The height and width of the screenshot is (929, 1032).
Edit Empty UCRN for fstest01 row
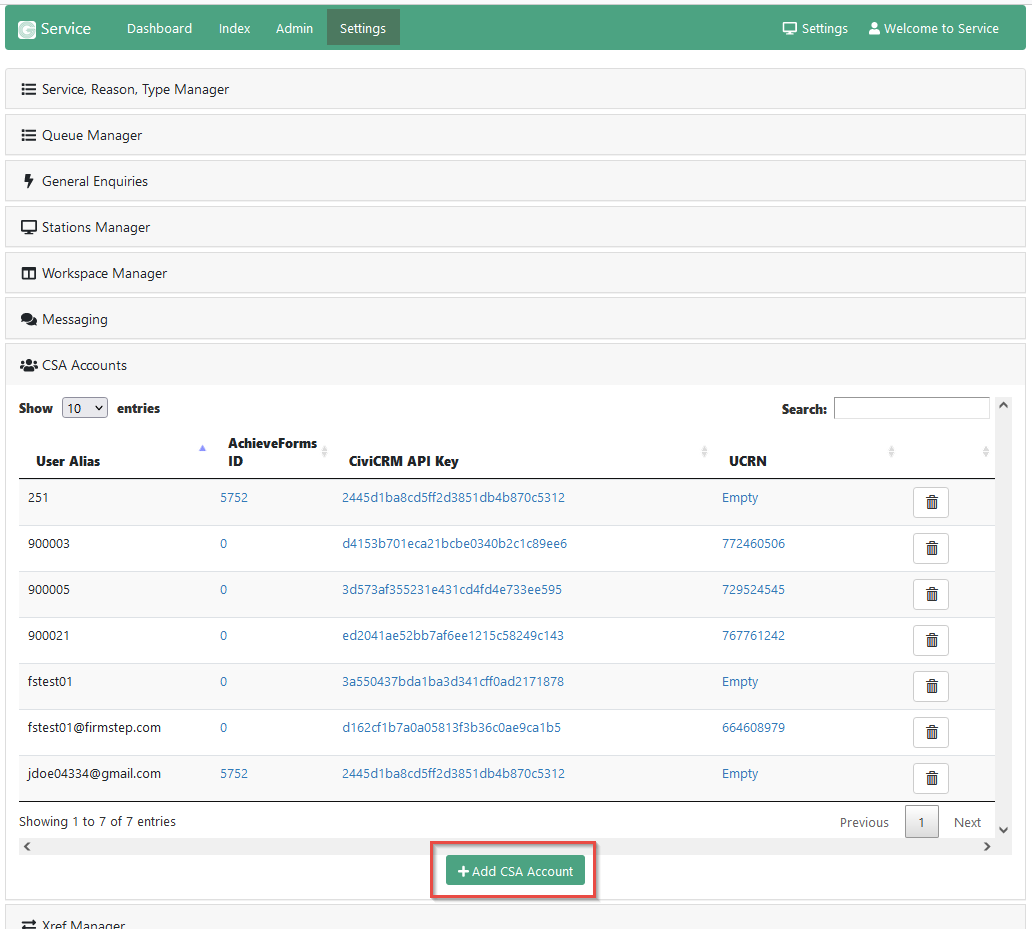(x=740, y=682)
